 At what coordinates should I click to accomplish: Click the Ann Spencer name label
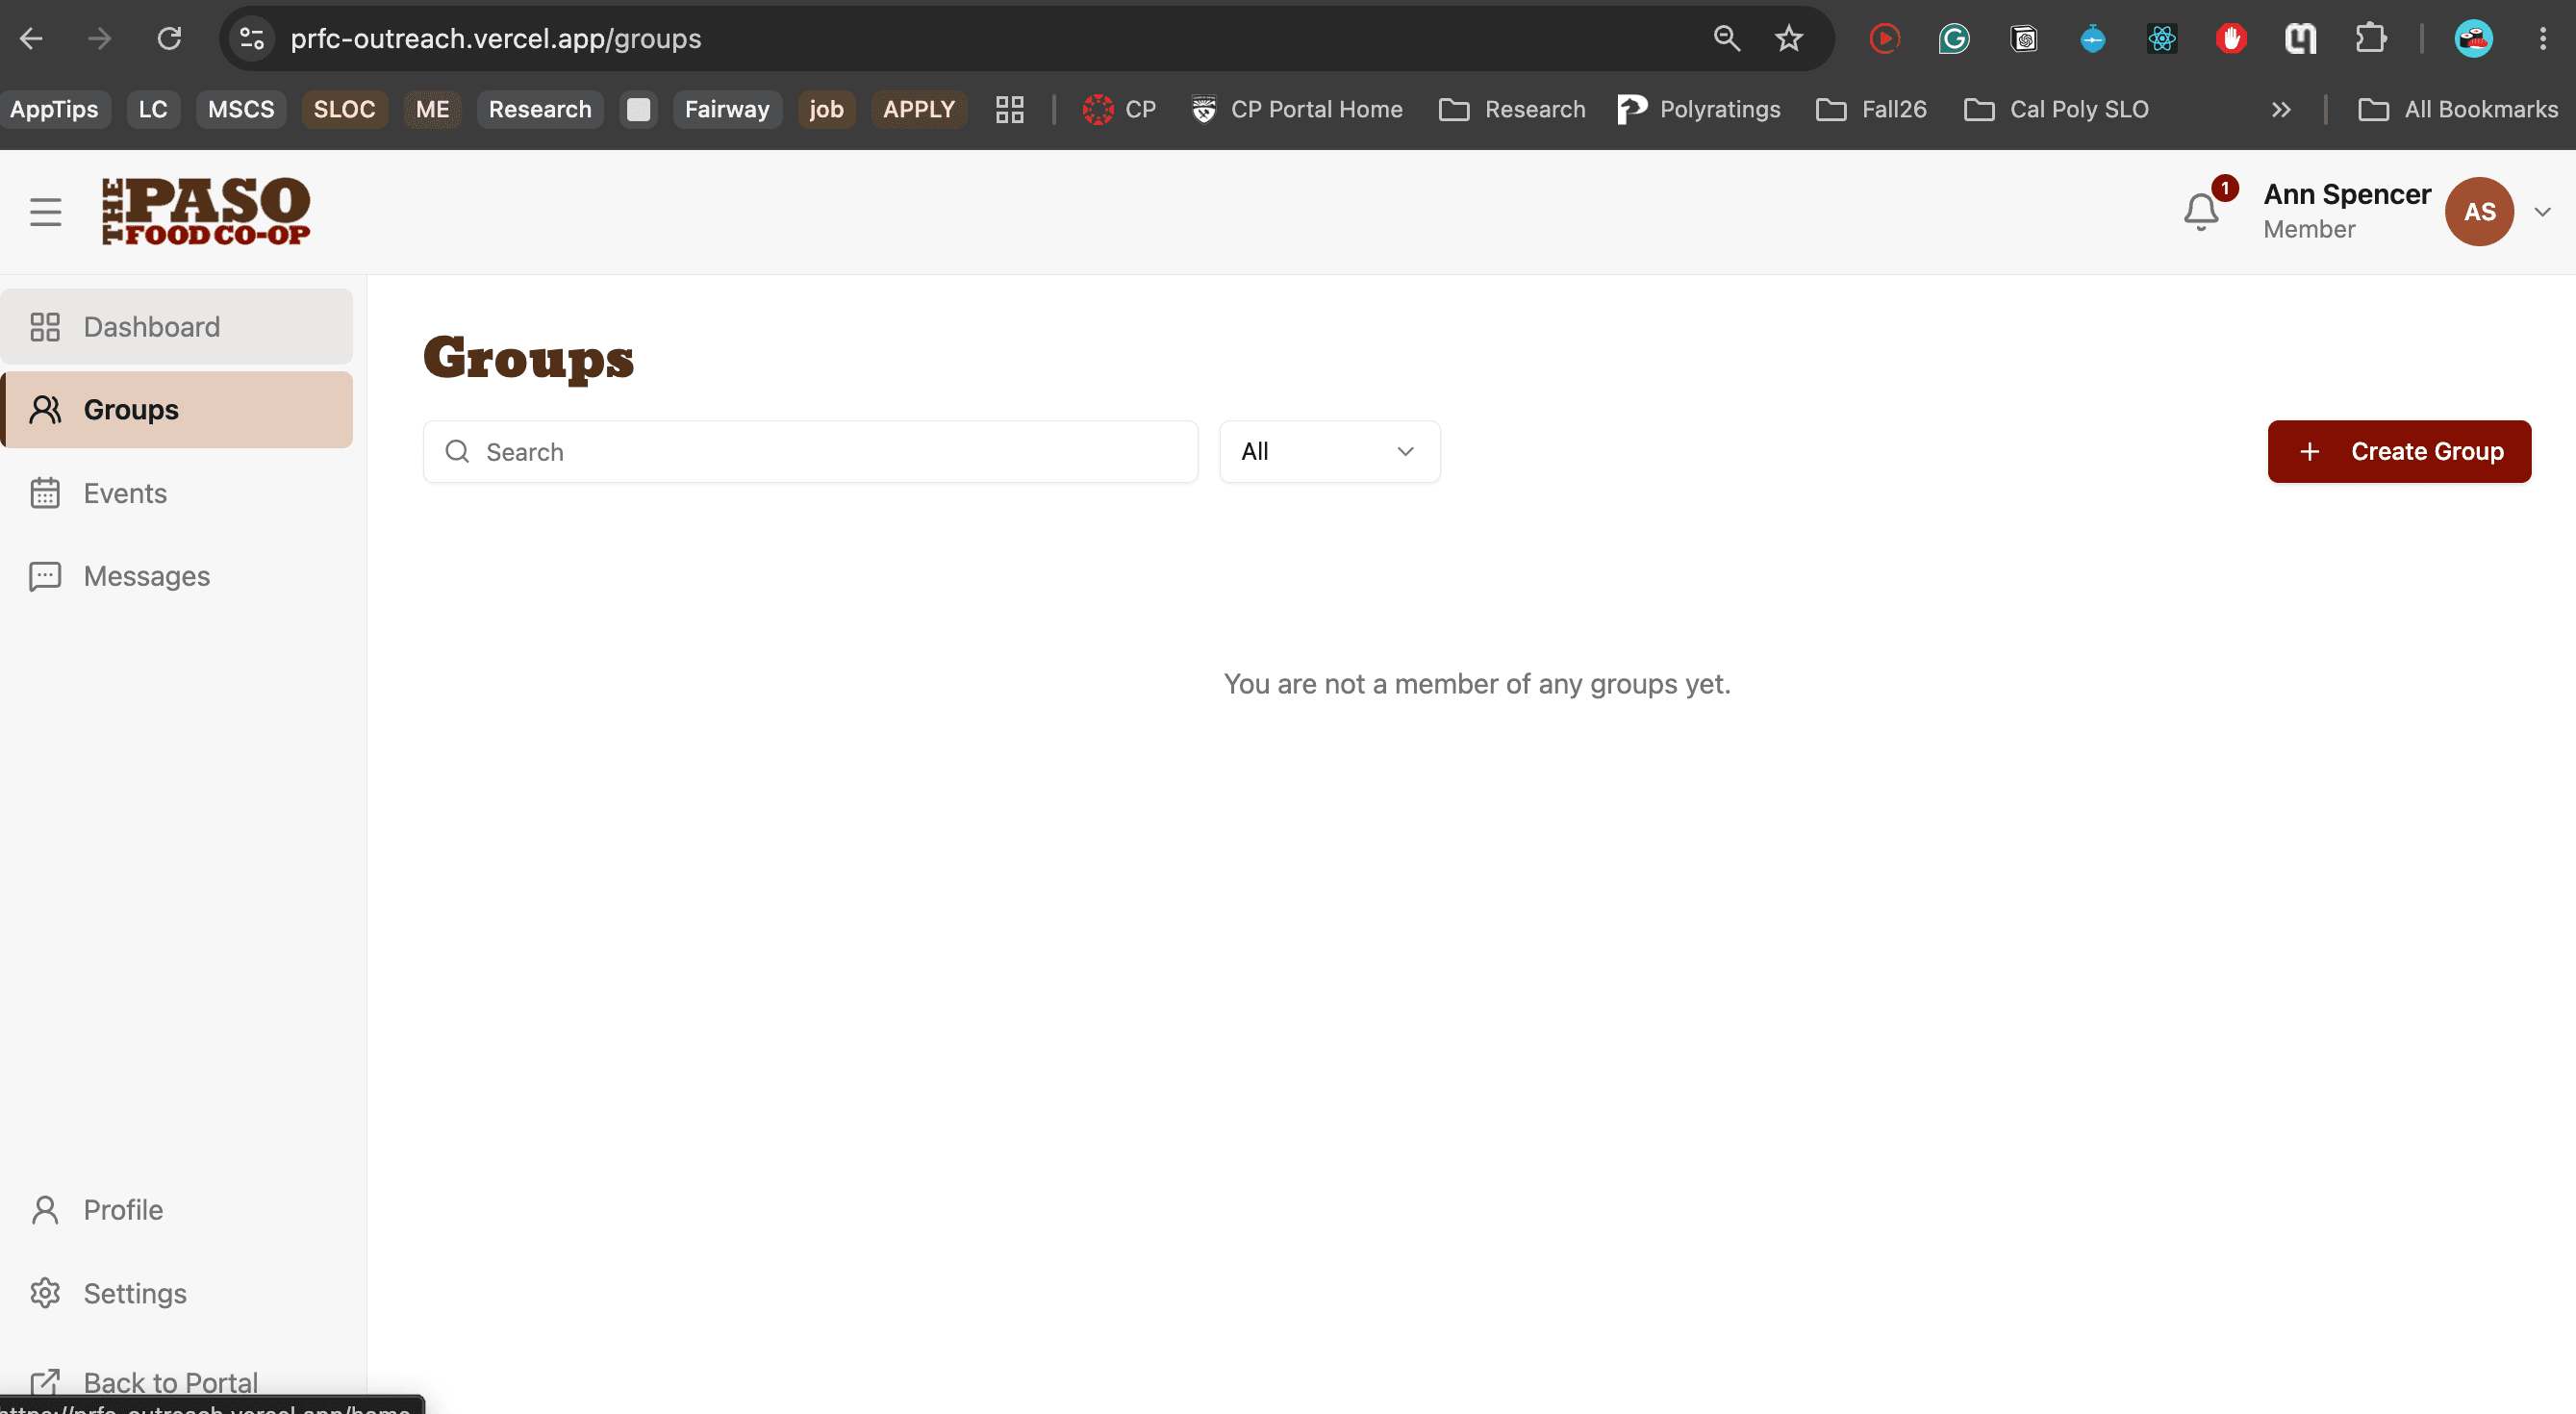2347,194
